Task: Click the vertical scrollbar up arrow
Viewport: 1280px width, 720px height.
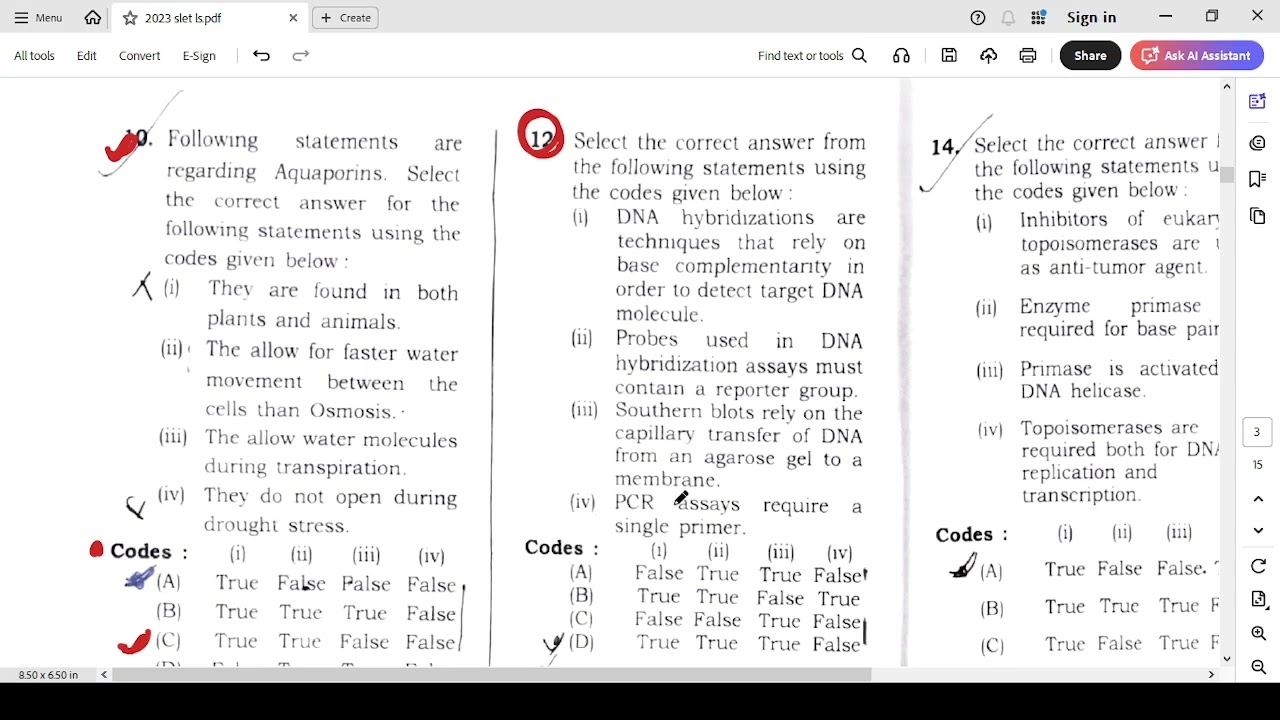Action: 1227,87
